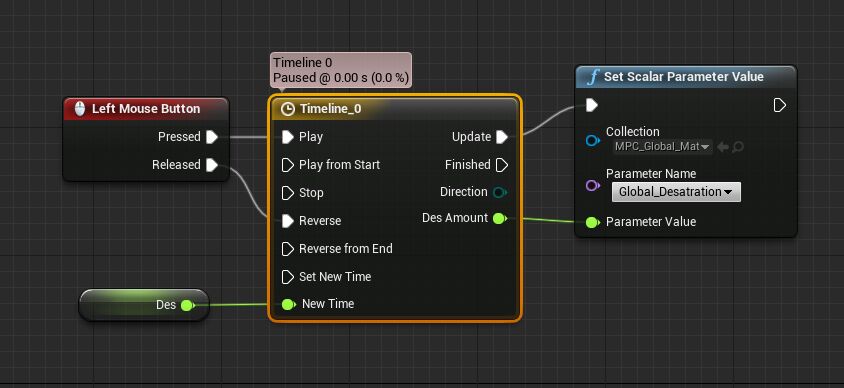Click the Update output pin on Timeline_0
The height and width of the screenshot is (388, 844).
pos(502,137)
